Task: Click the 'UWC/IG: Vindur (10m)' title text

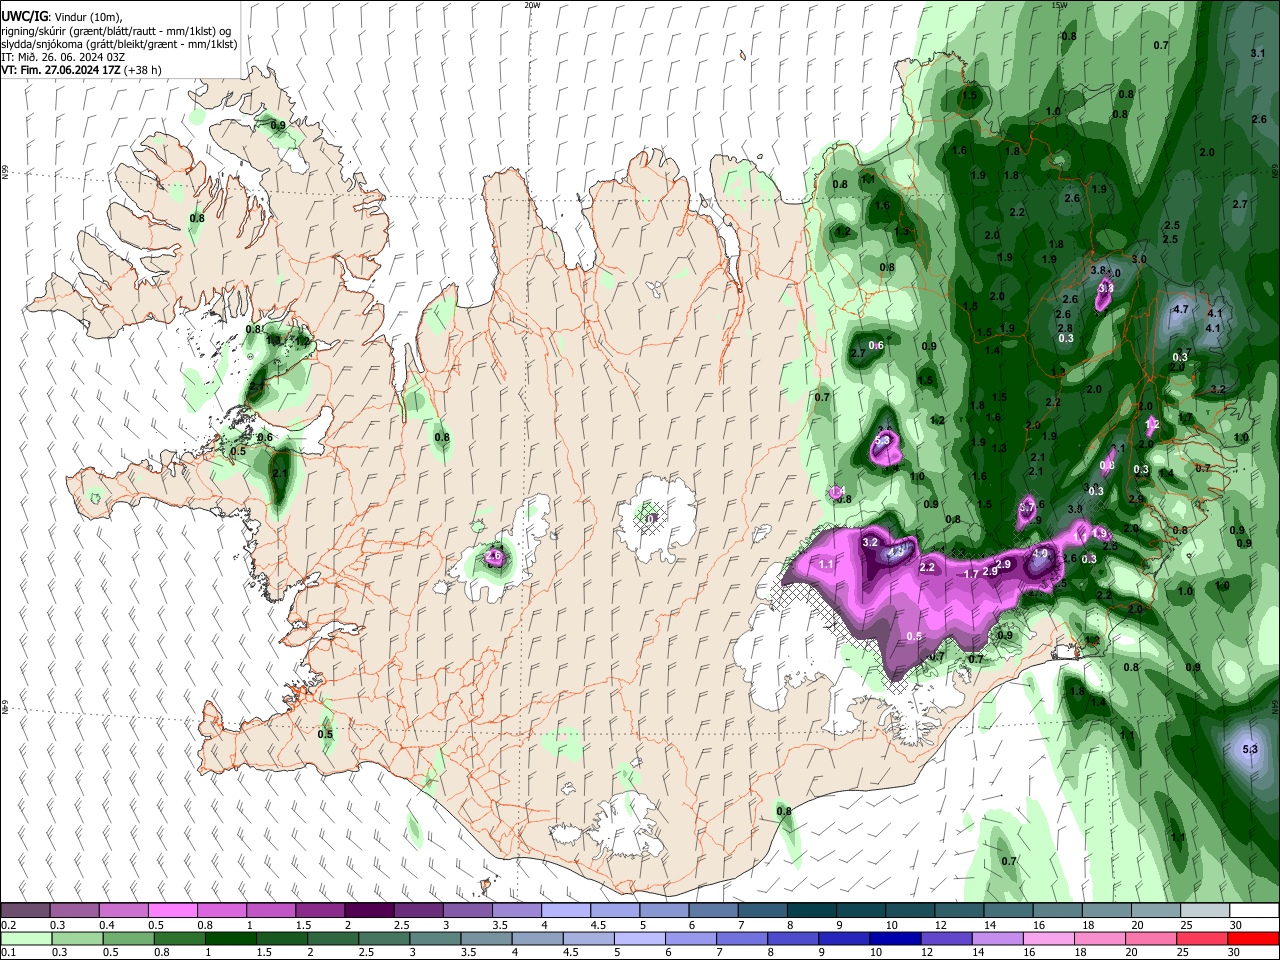Action: 60,17
